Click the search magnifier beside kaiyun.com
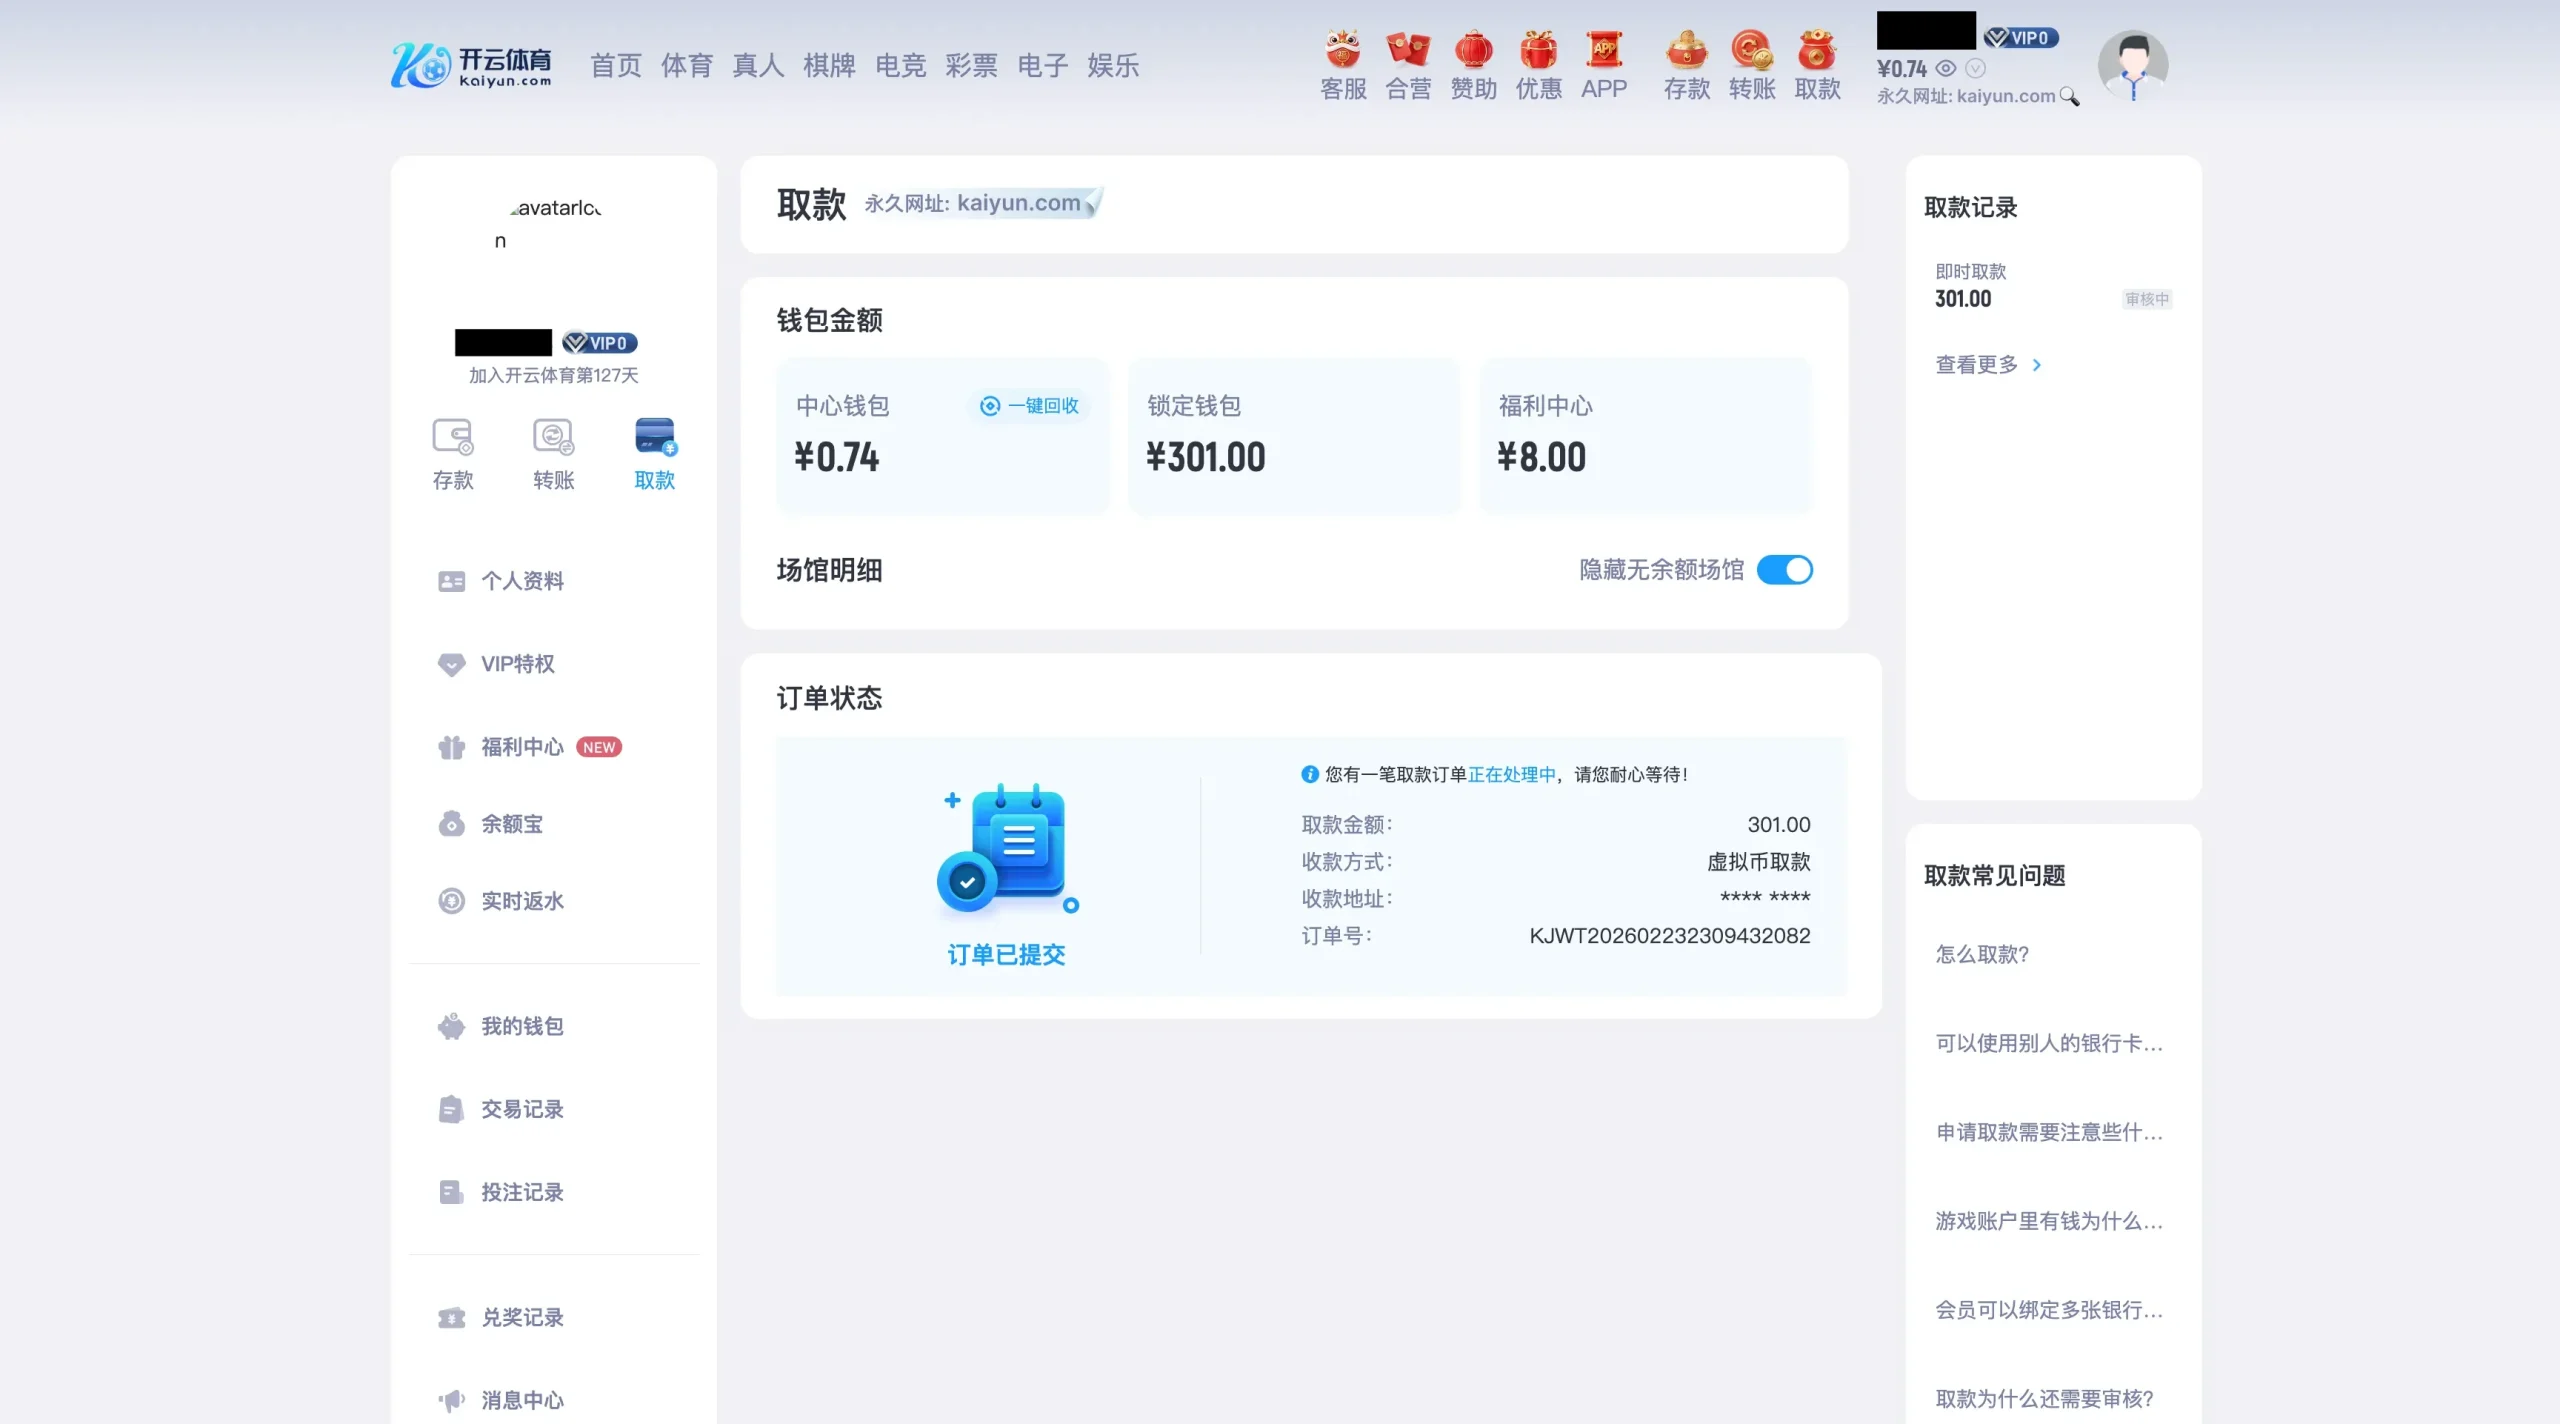Image resolution: width=2560 pixels, height=1424 pixels. [2069, 97]
